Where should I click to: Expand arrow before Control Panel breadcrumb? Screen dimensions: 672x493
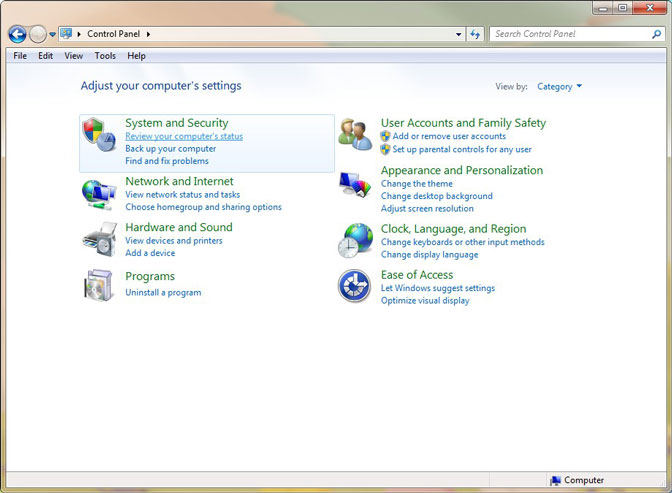pyautogui.click(x=79, y=34)
